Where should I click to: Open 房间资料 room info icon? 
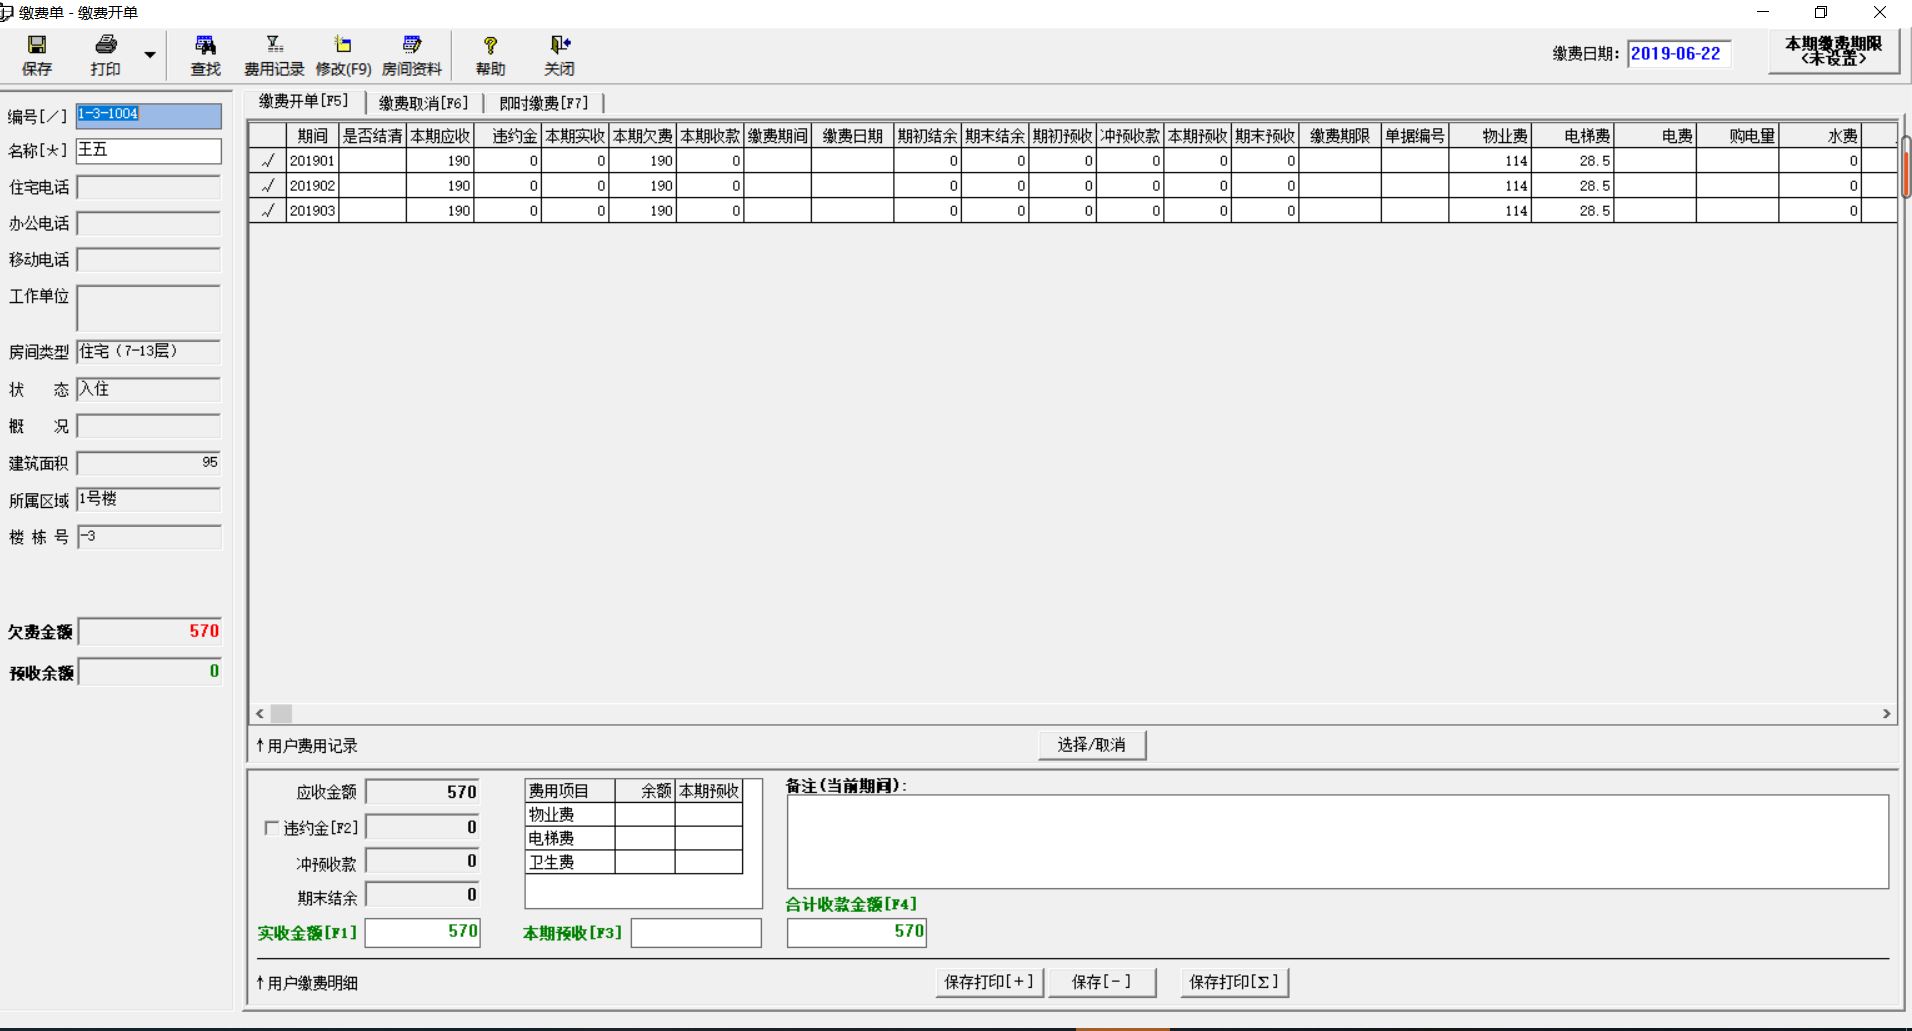tap(411, 55)
